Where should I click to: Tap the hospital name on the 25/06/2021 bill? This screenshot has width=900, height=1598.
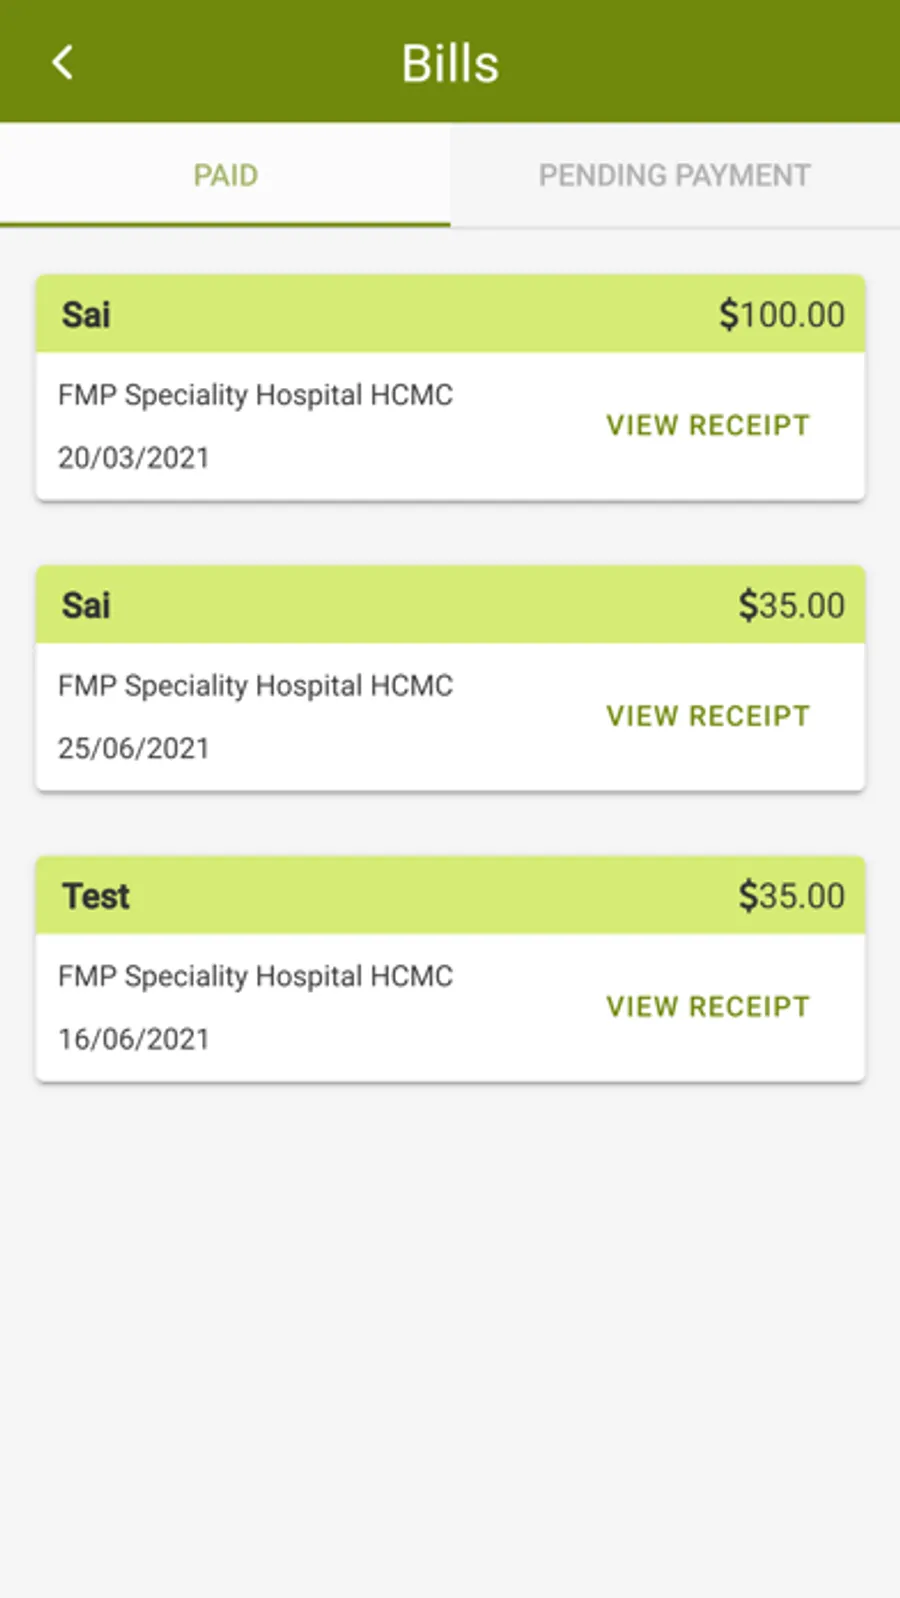(x=255, y=686)
